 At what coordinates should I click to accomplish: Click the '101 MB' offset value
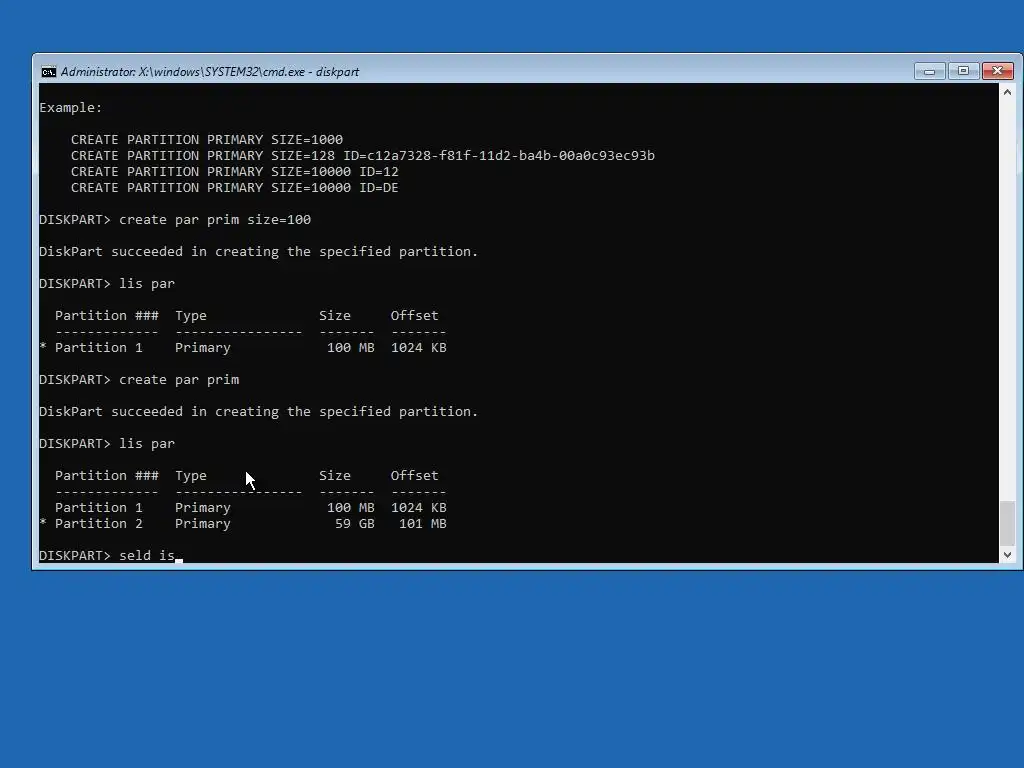point(423,524)
